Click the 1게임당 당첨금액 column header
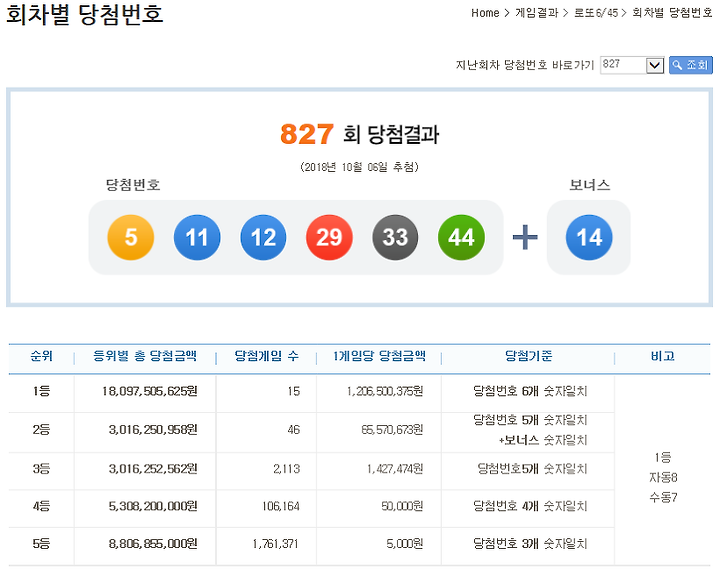This screenshot has width=720, height=569. click(x=379, y=356)
